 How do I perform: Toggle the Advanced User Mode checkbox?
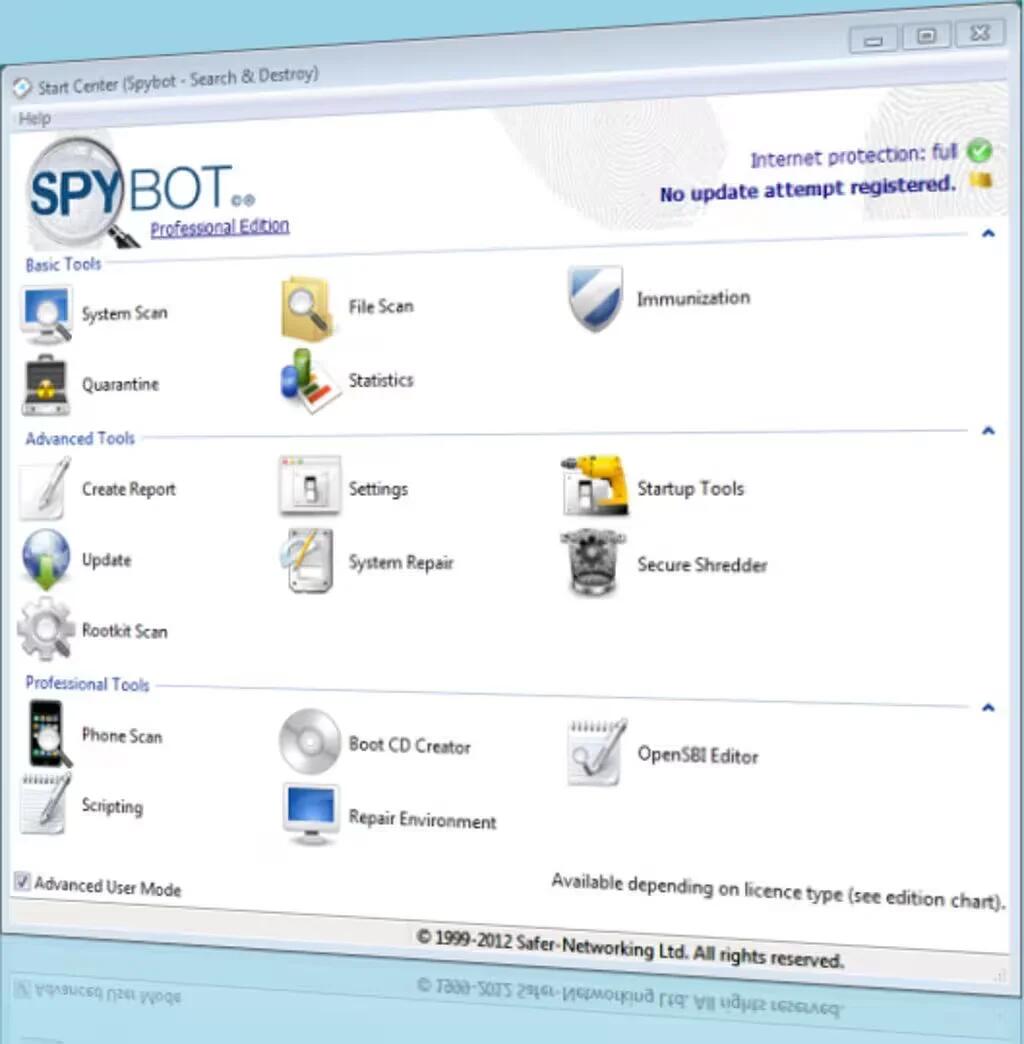pos(22,882)
